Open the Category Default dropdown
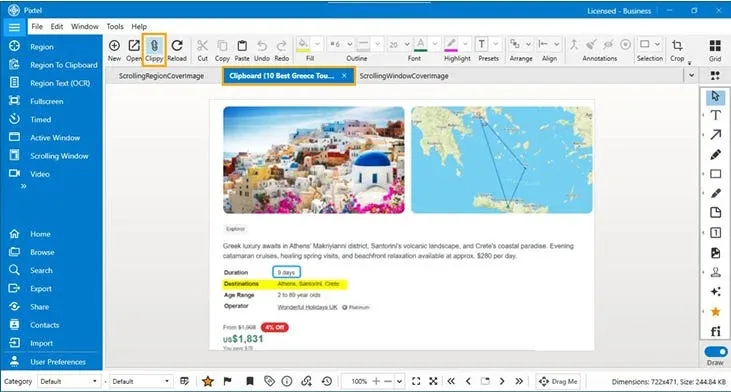731x392 pixels. pyautogui.click(x=69, y=381)
